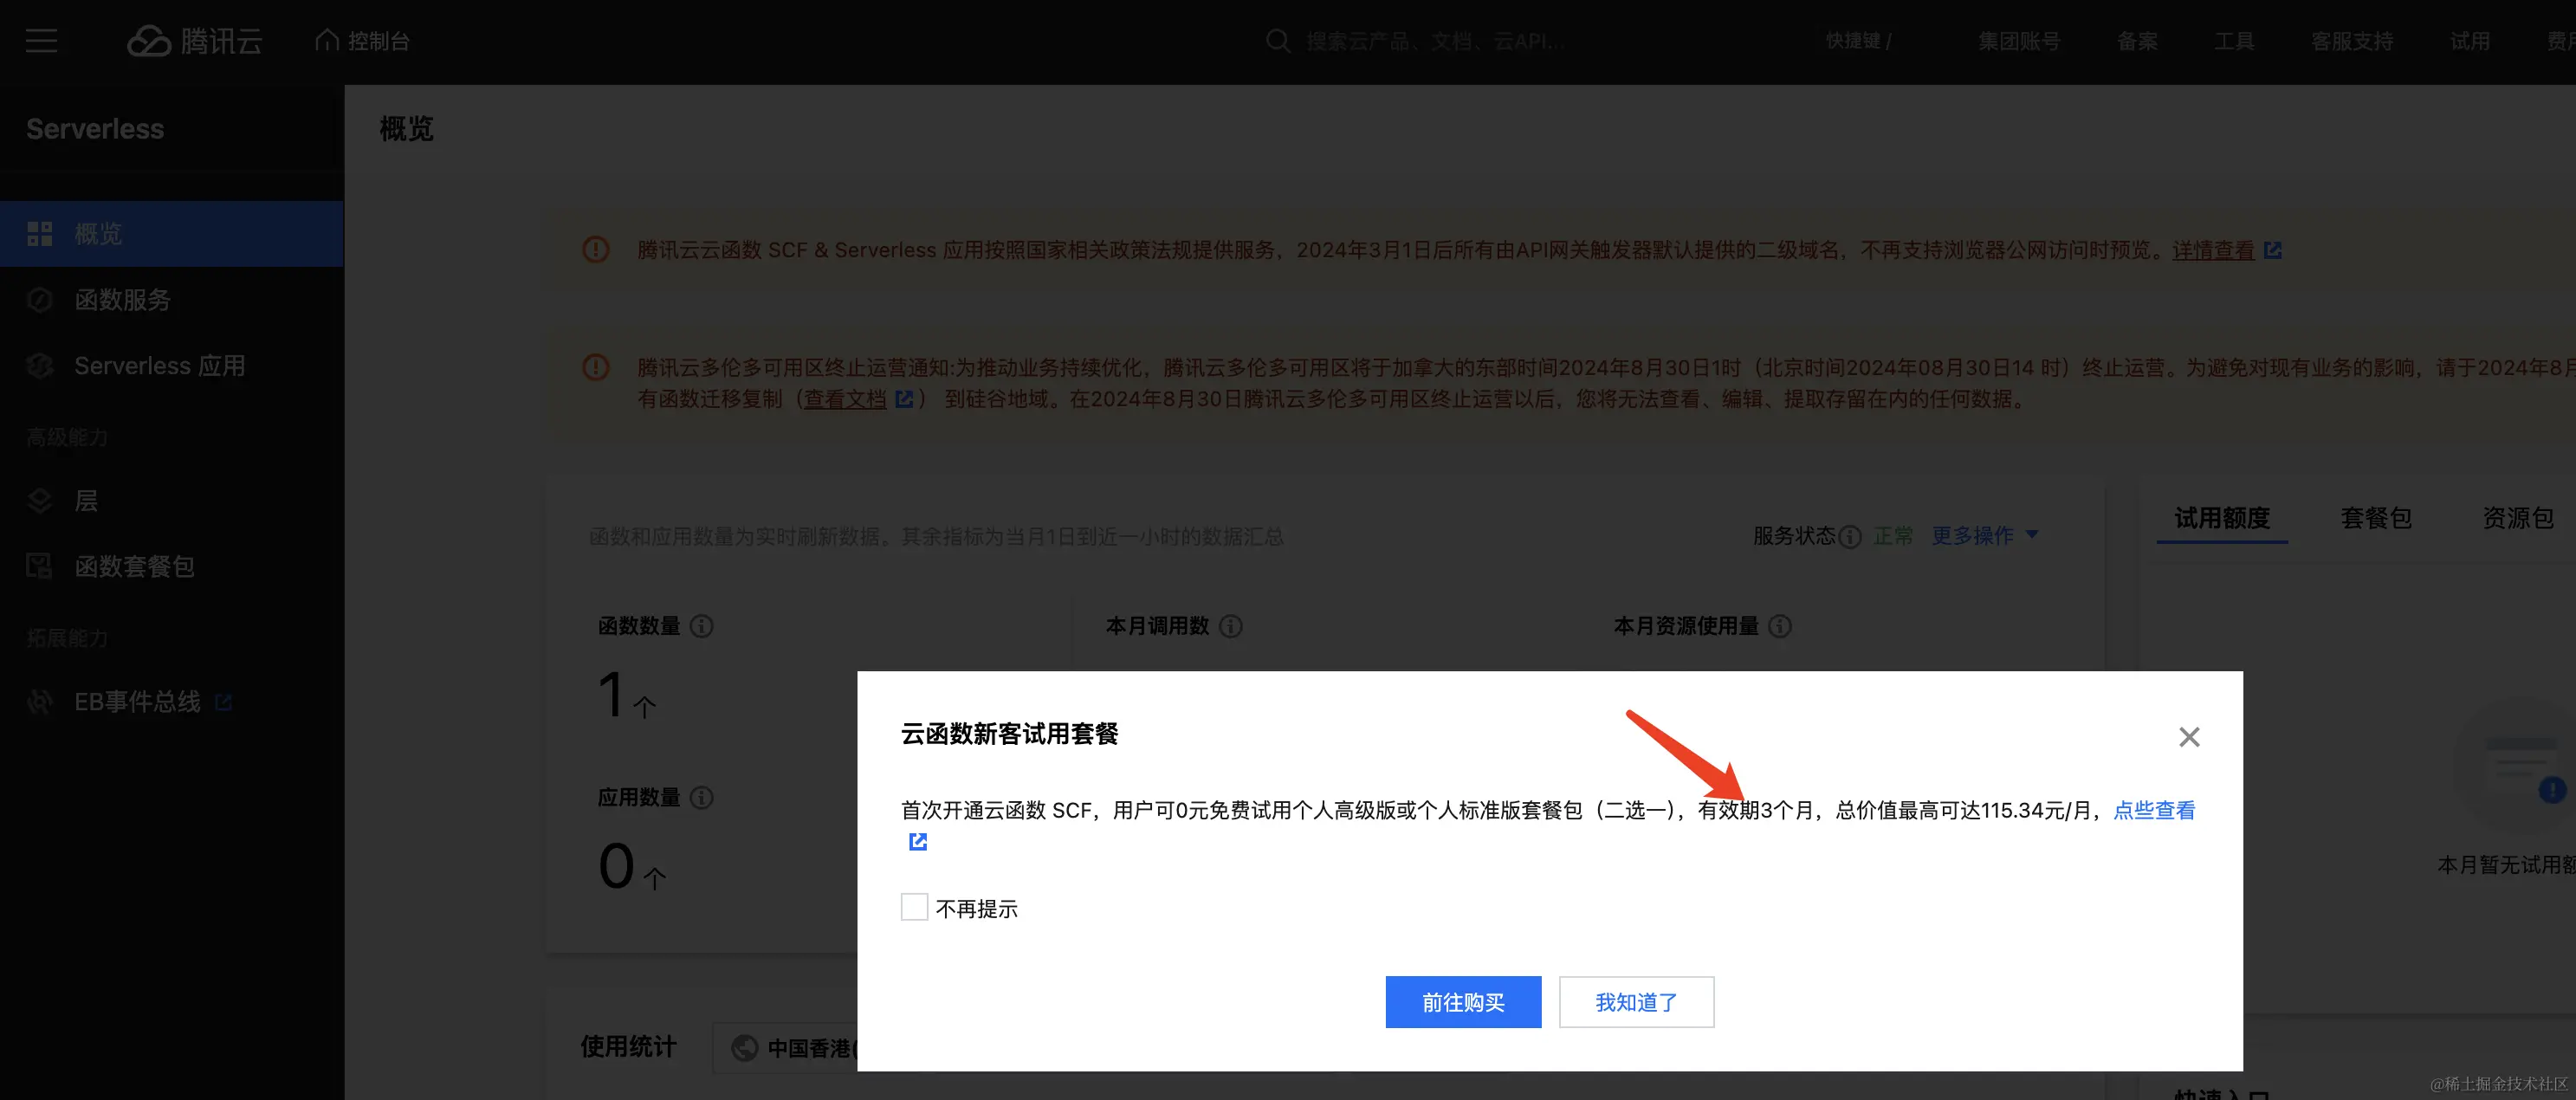Viewport: 2576px width, 1100px height.
Task: Click the EB事件总线 sidebar icon
Action: [40, 702]
